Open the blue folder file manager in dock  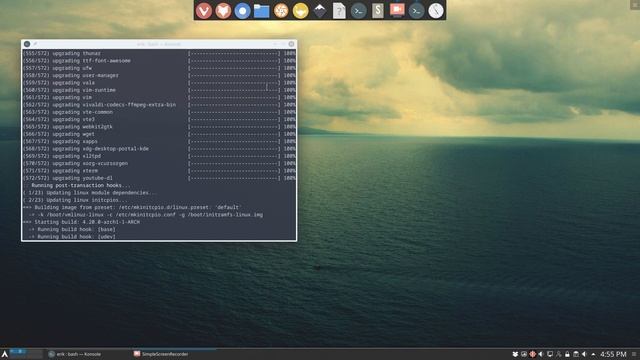coord(261,11)
